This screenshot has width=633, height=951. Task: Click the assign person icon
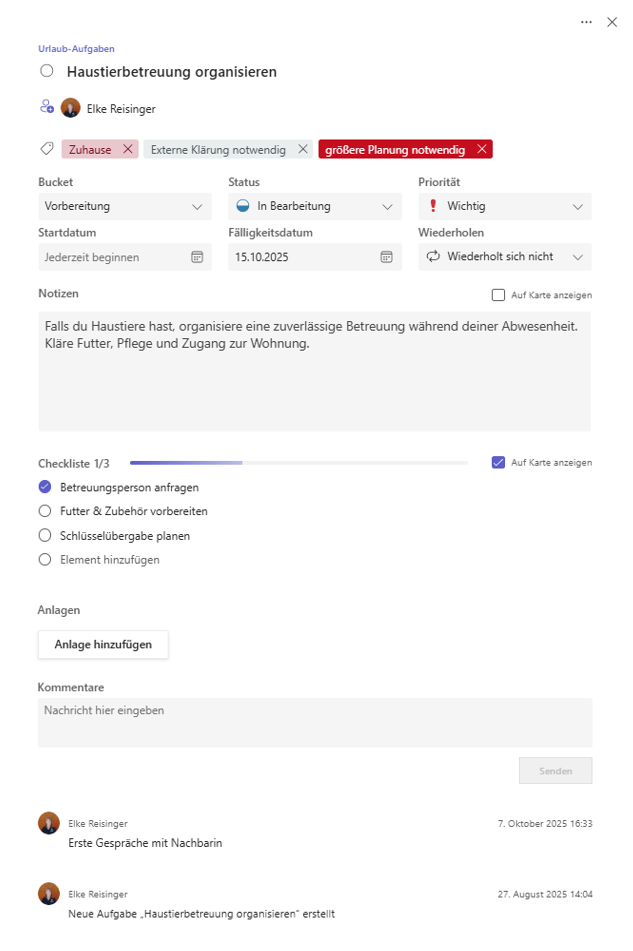point(46,107)
